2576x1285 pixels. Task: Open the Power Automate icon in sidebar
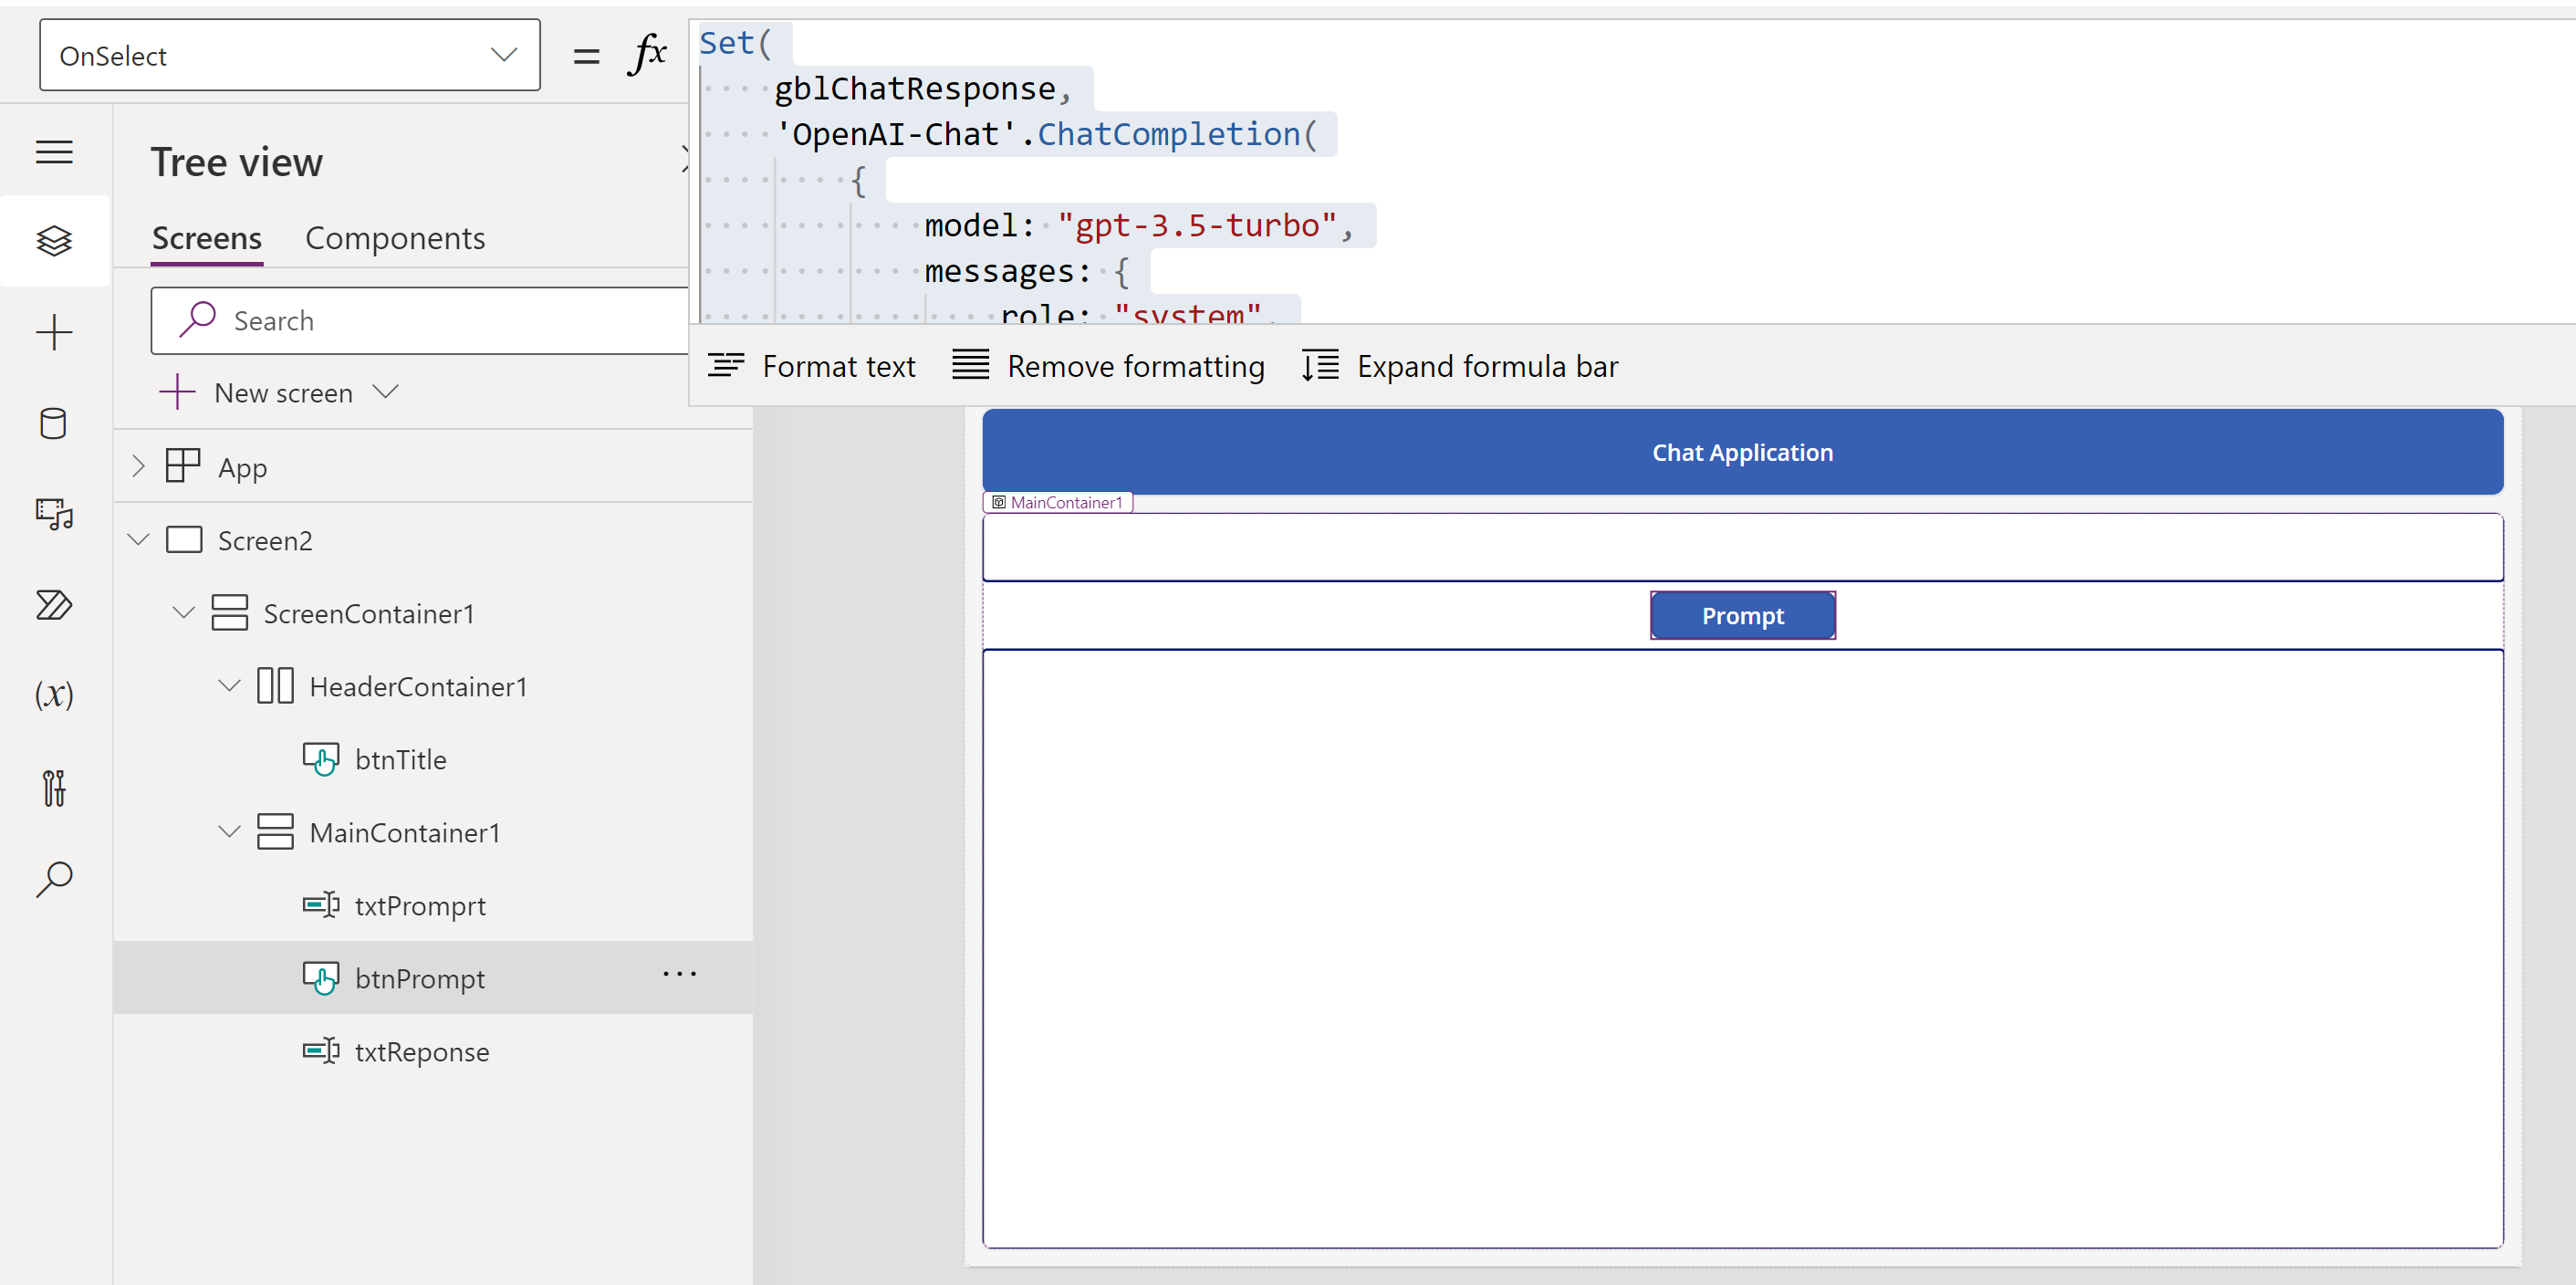click(x=54, y=605)
